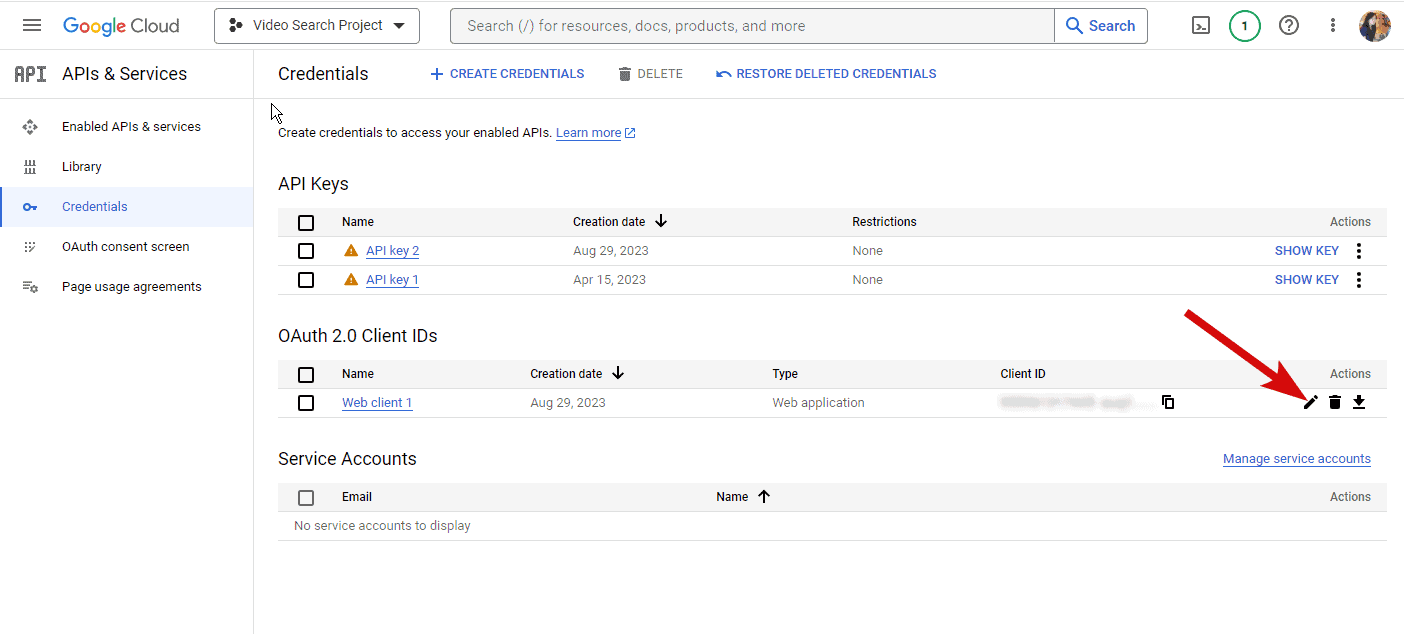Open actions menu for API key 1
This screenshot has height=634, width=1404.
pos(1359,280)
